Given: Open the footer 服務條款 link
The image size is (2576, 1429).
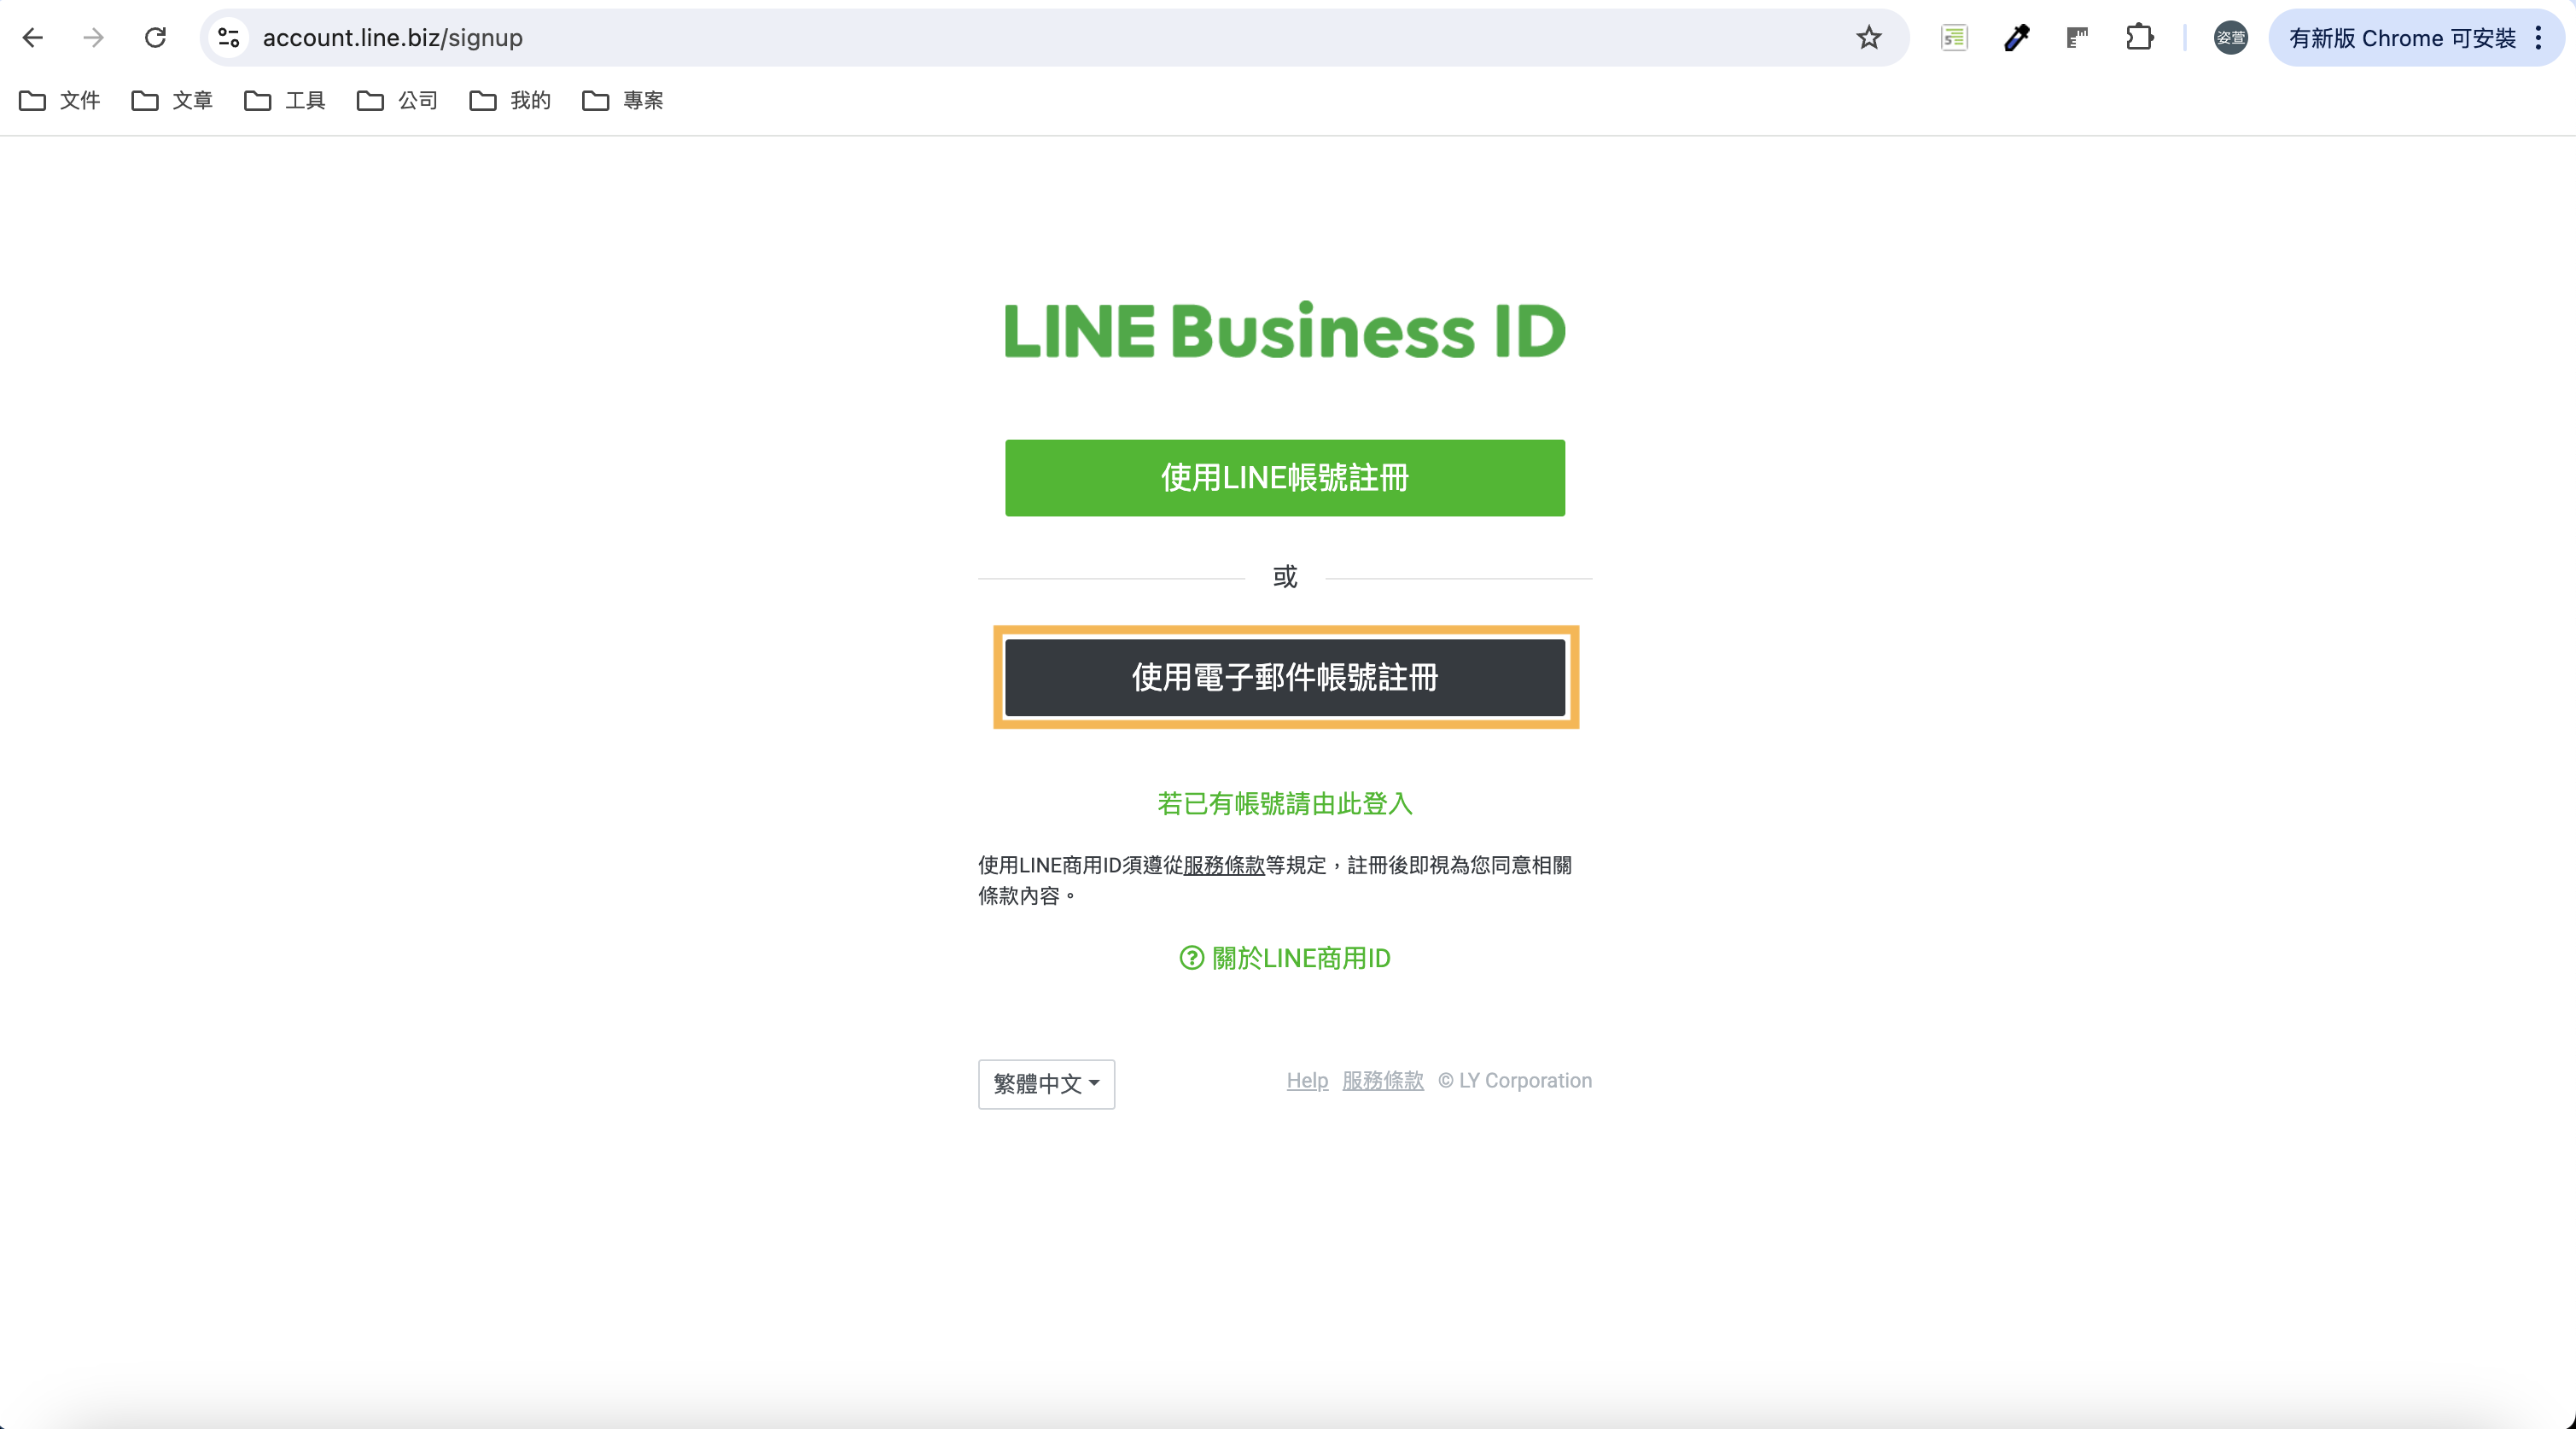Looking at the screenshot, I should pyautogui.click(x=1383, y=1081).
